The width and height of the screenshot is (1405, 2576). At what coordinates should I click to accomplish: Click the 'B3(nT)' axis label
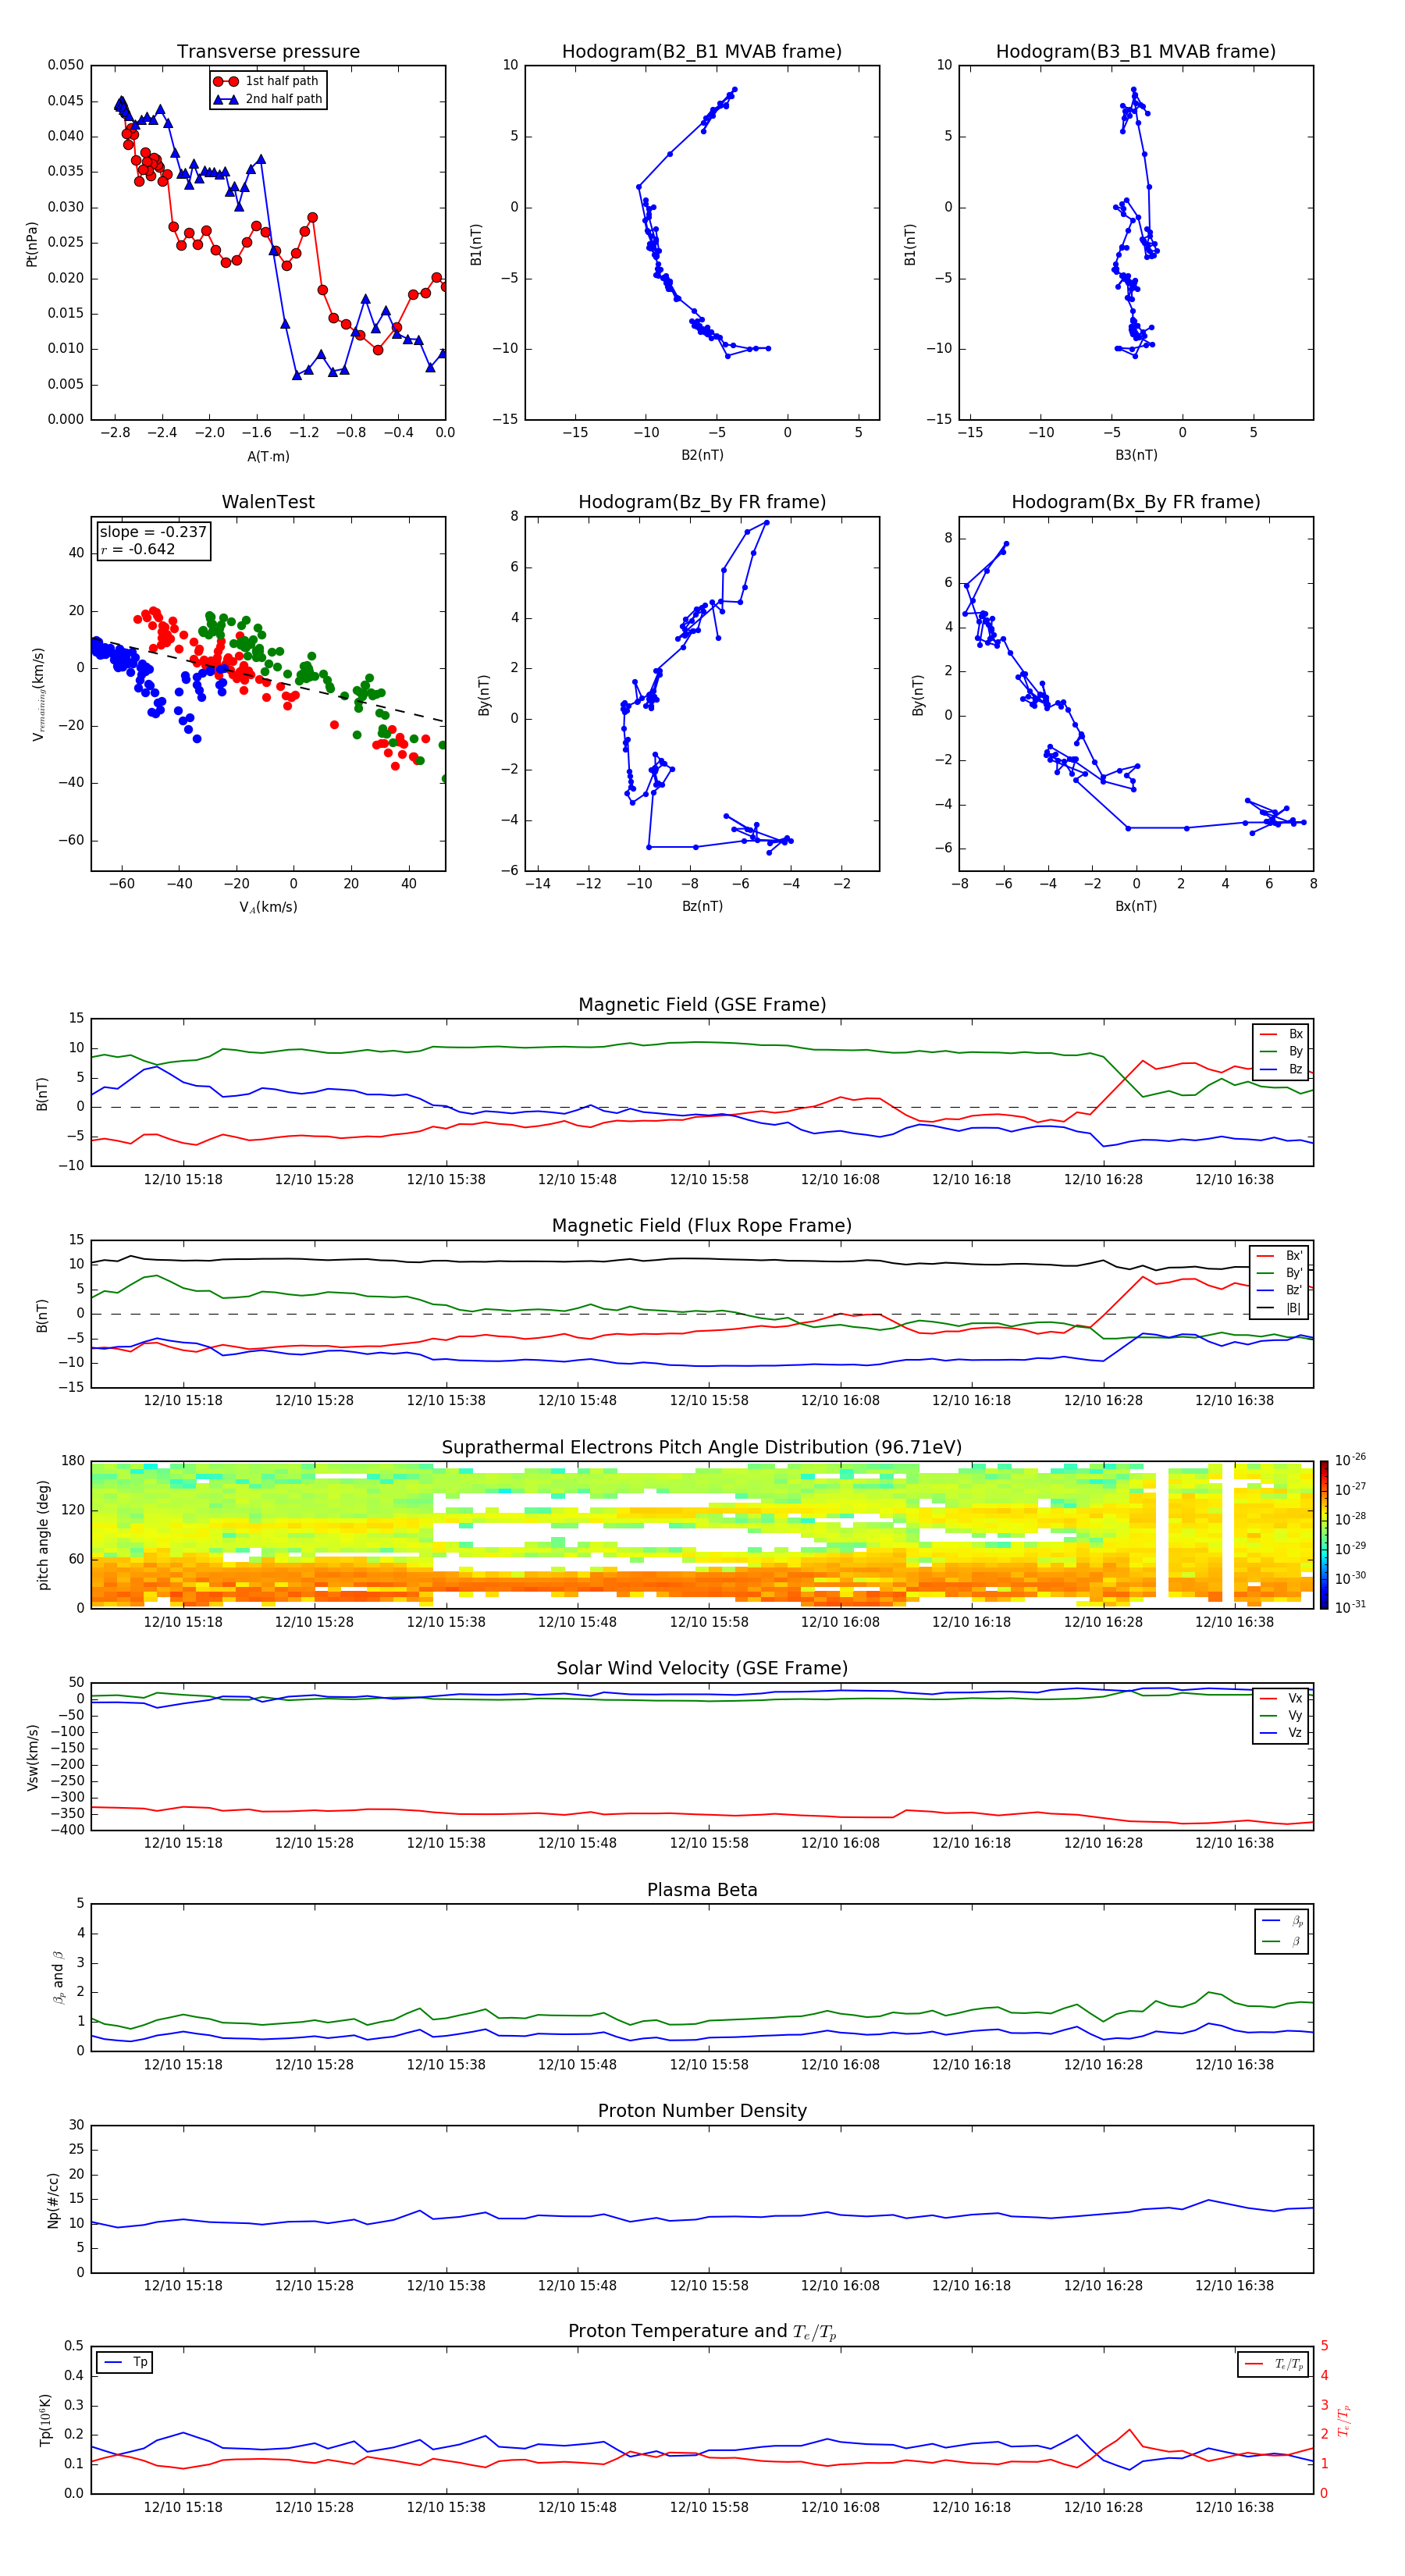coord(1136,455)
